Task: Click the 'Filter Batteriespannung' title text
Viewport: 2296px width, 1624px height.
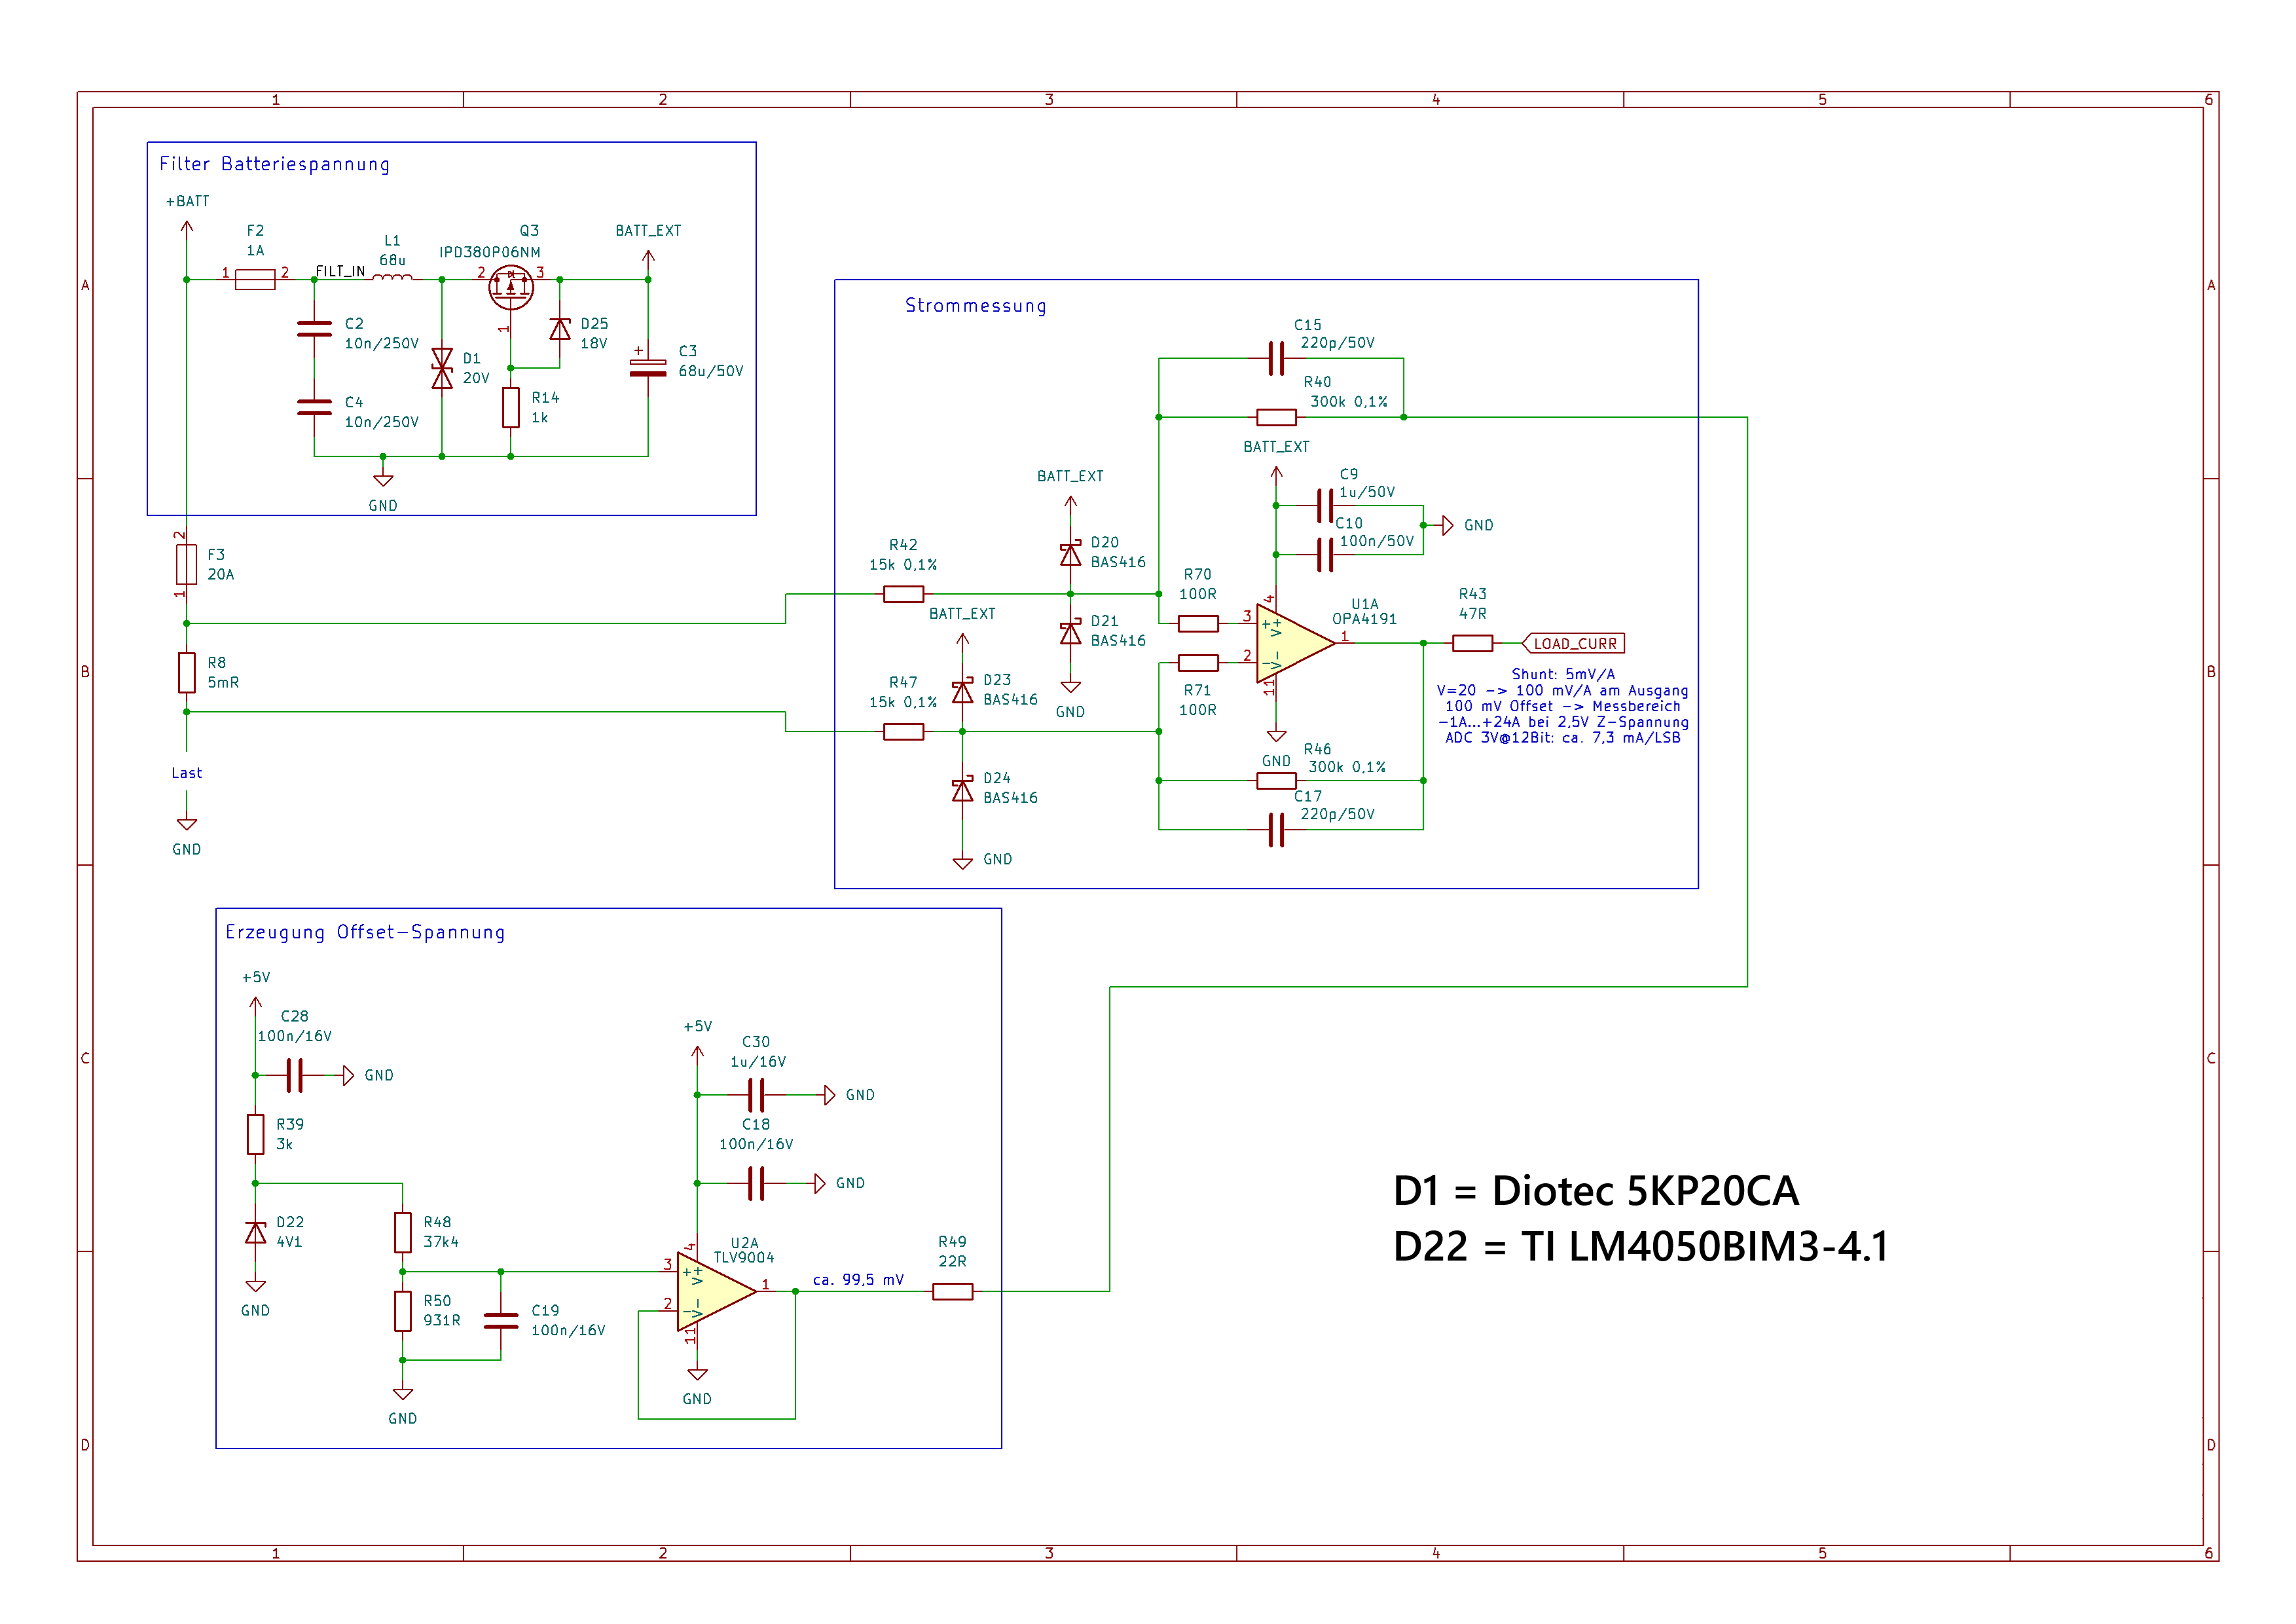Action: [274, 164]
